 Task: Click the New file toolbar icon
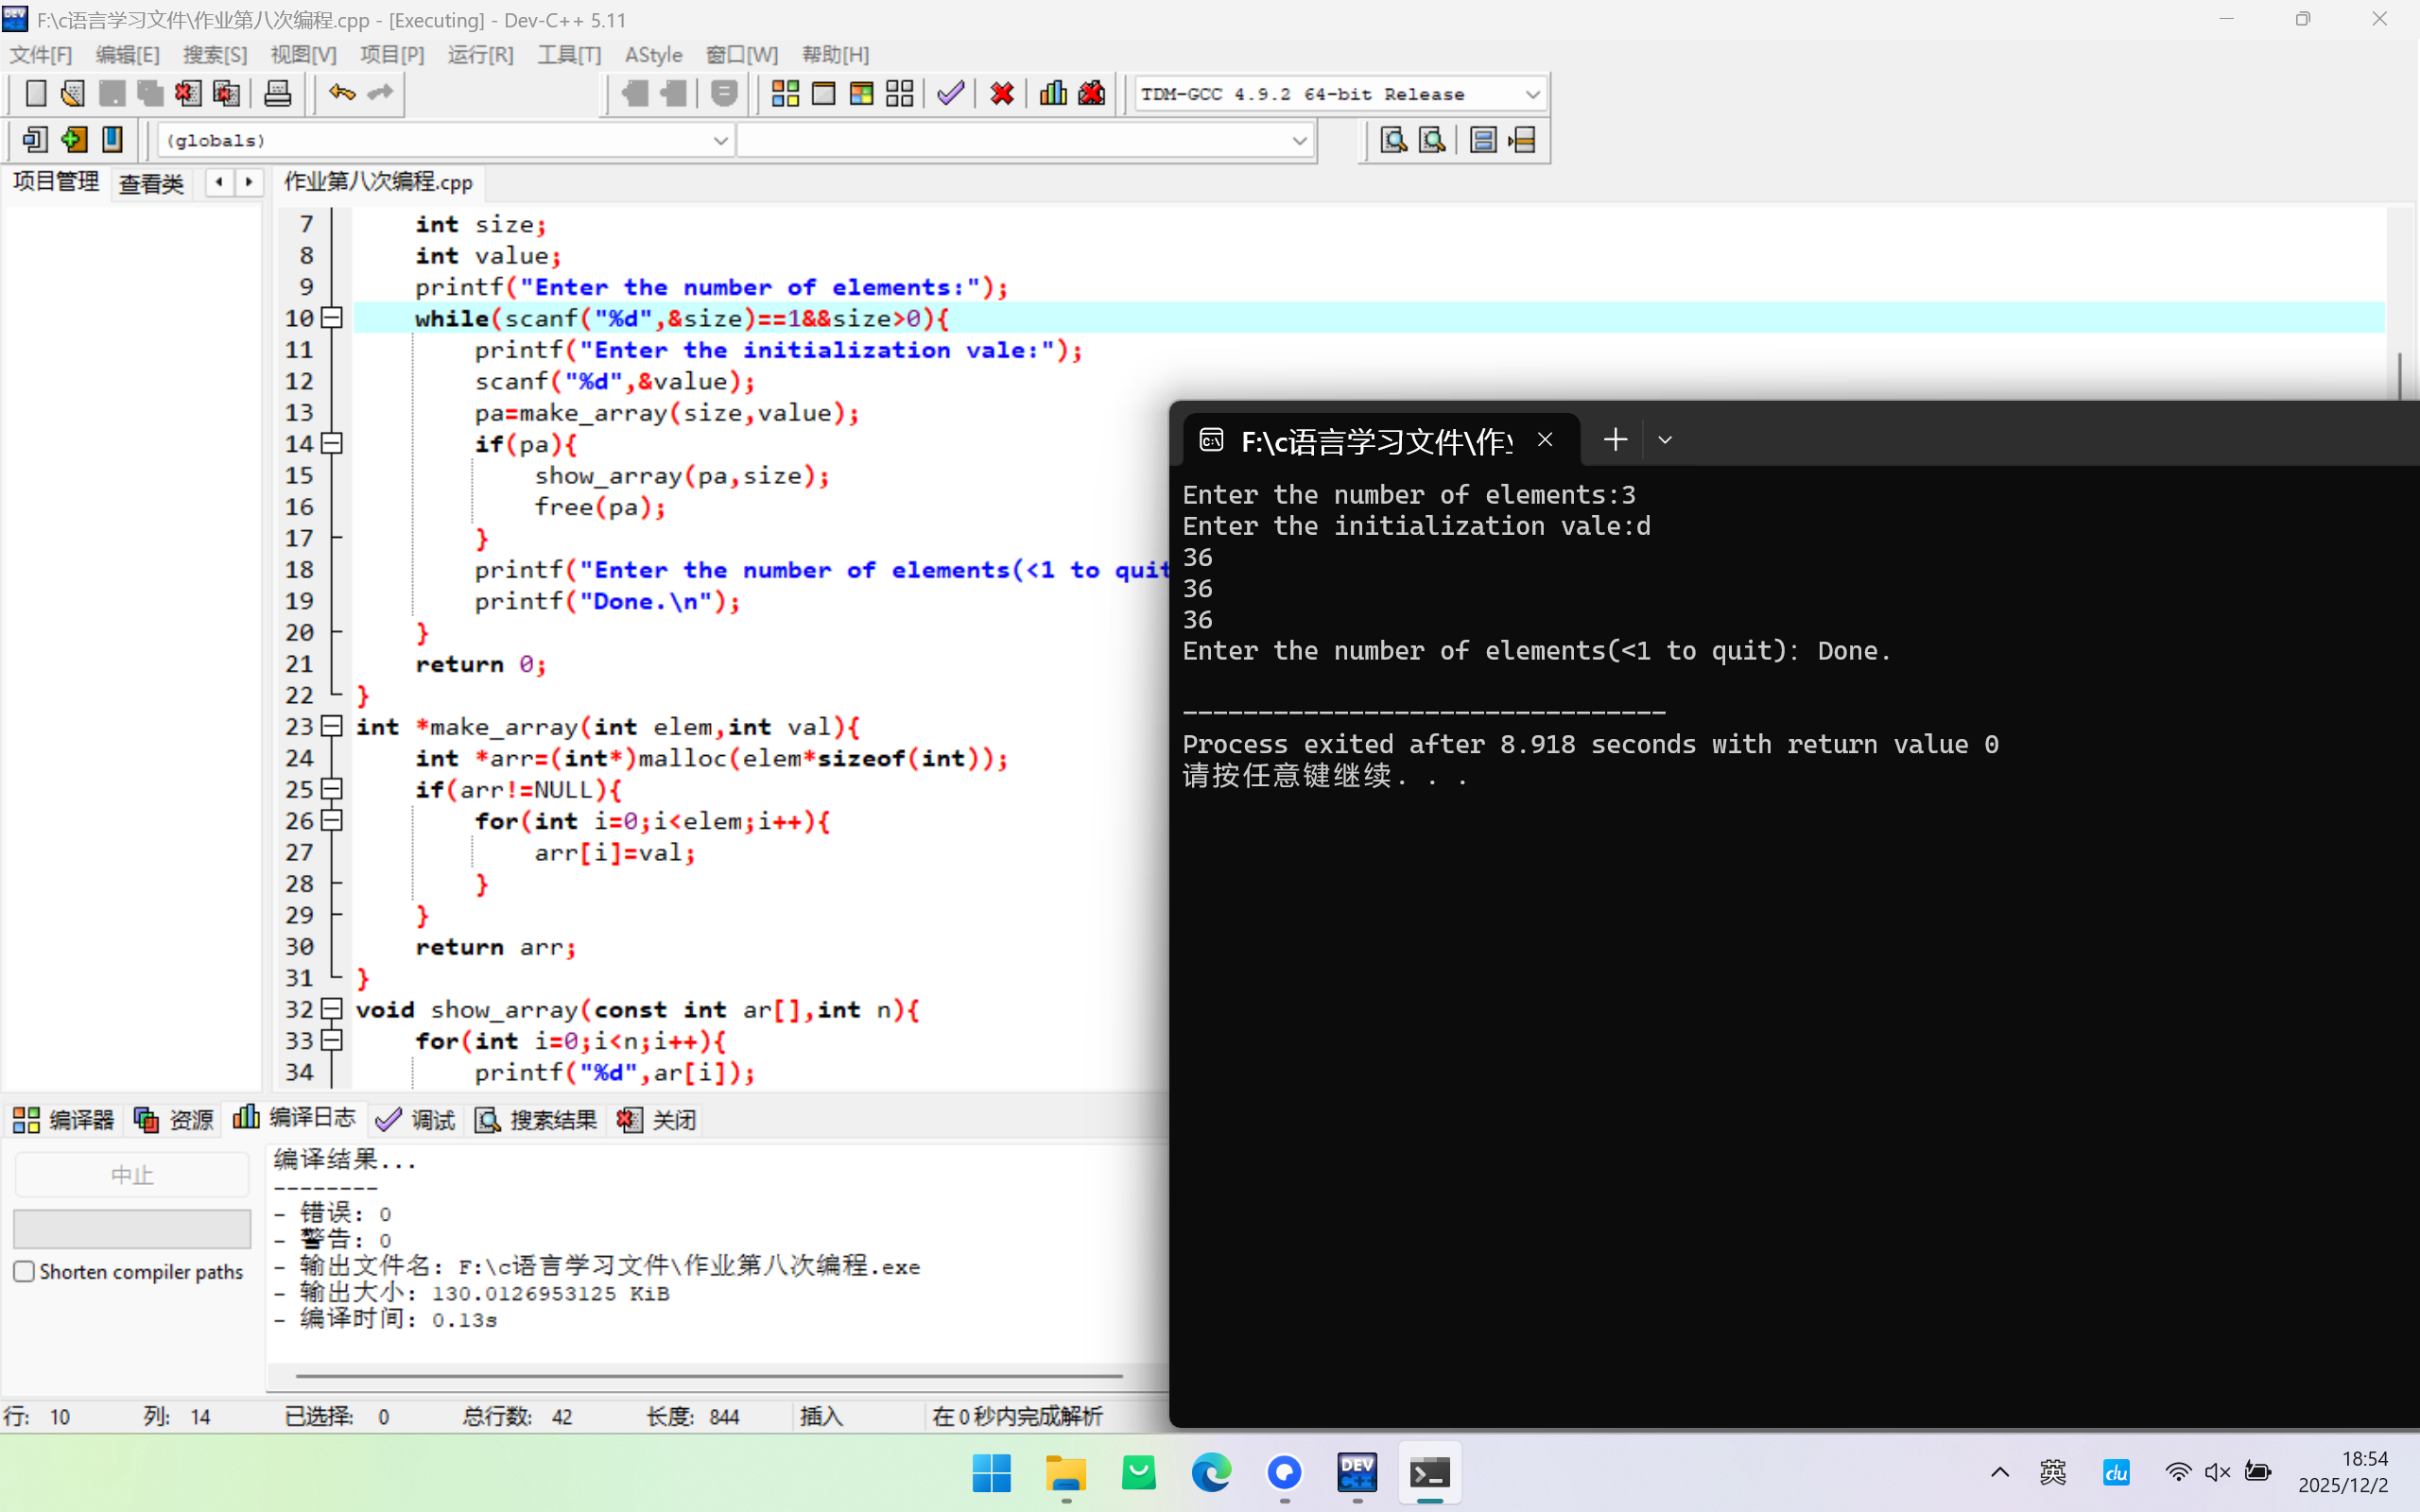(x=36, y=94)
